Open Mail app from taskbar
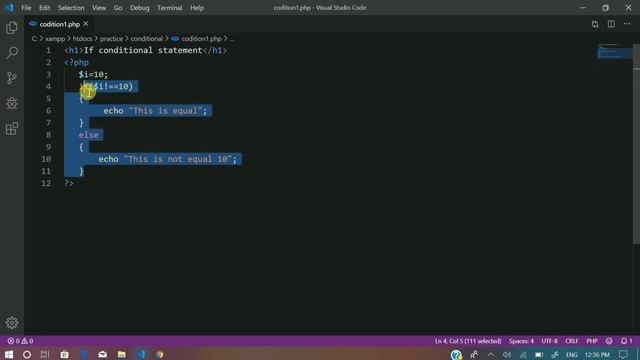 [102, 354]
